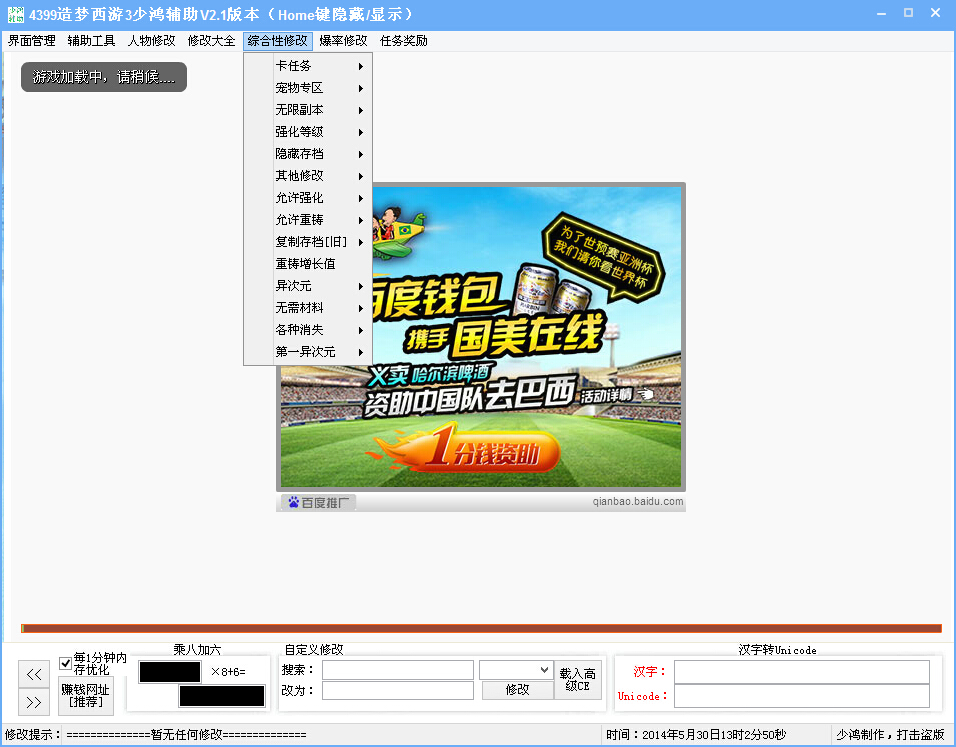The image size is (956, 747).
Task: Focus the 搜索 input field
Action: click(x=398, y=670)
